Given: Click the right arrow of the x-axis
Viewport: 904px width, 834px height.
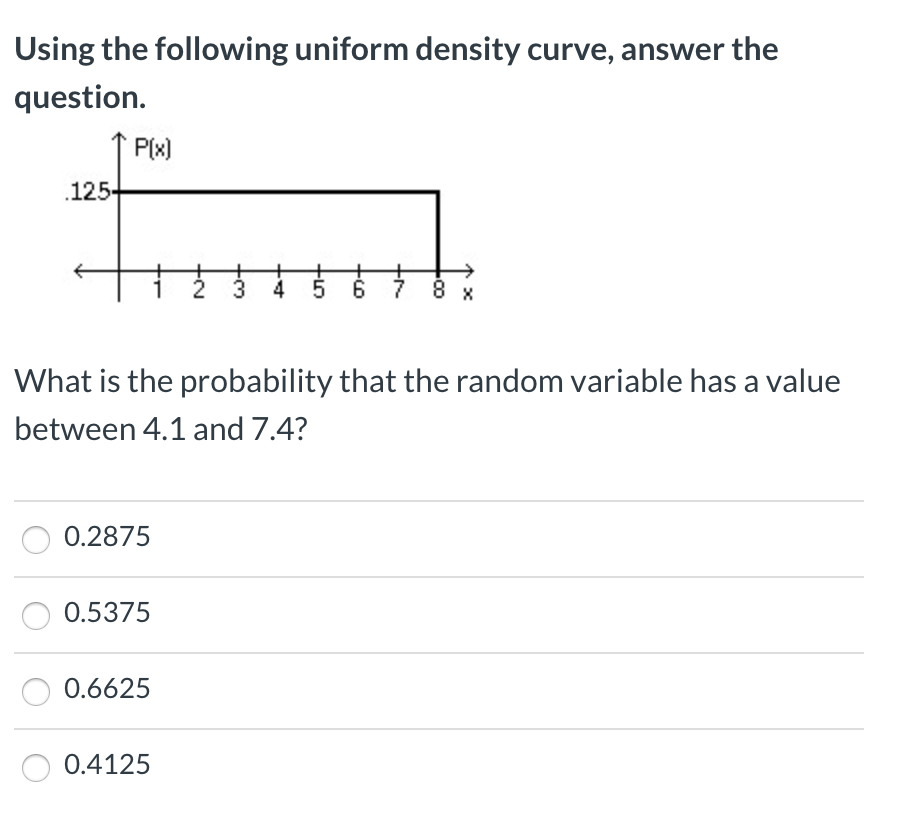Looking at the screenshot, I should [468, 270].
